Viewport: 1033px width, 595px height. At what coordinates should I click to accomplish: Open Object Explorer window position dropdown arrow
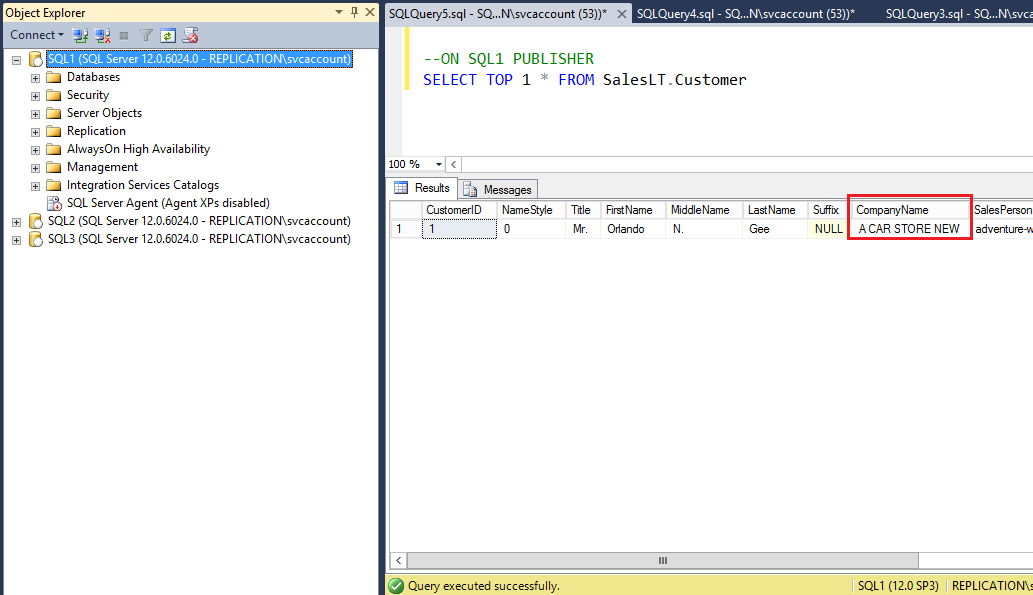(339, 12)
